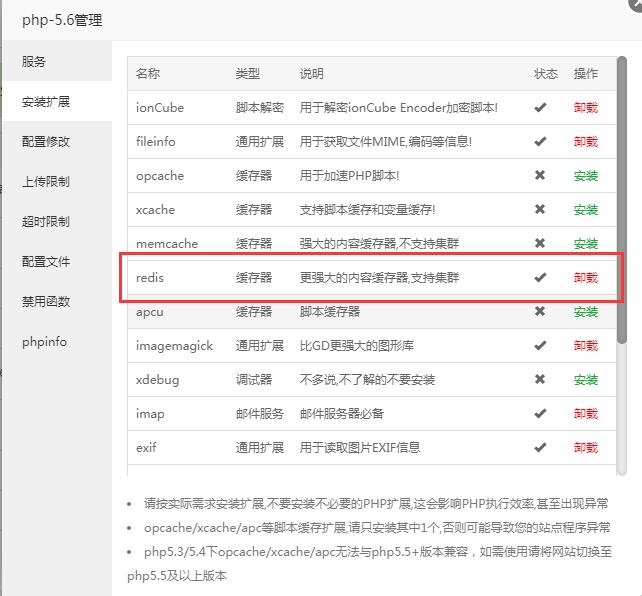Click the imap extension name
642x596 pixels.
tap(150, 414)
